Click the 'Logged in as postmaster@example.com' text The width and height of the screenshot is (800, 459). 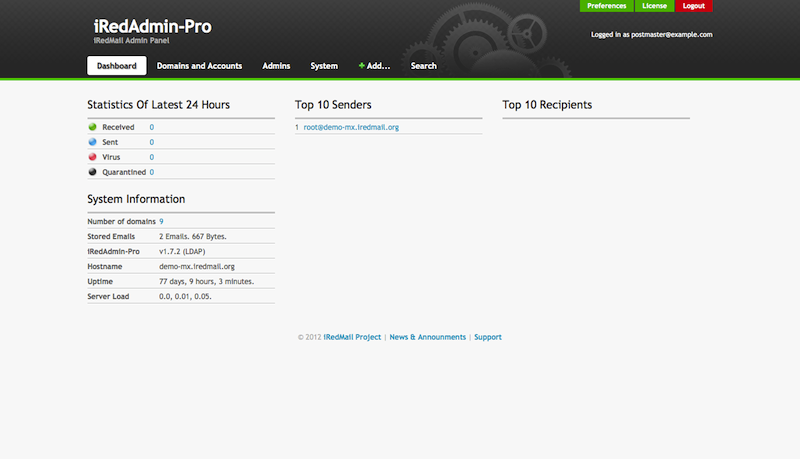click(x=652, y=35)
